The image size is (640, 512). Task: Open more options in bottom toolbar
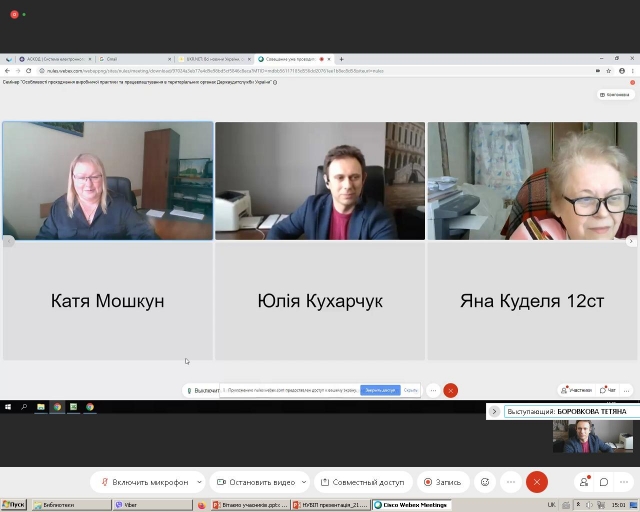[x=509, y=482]
